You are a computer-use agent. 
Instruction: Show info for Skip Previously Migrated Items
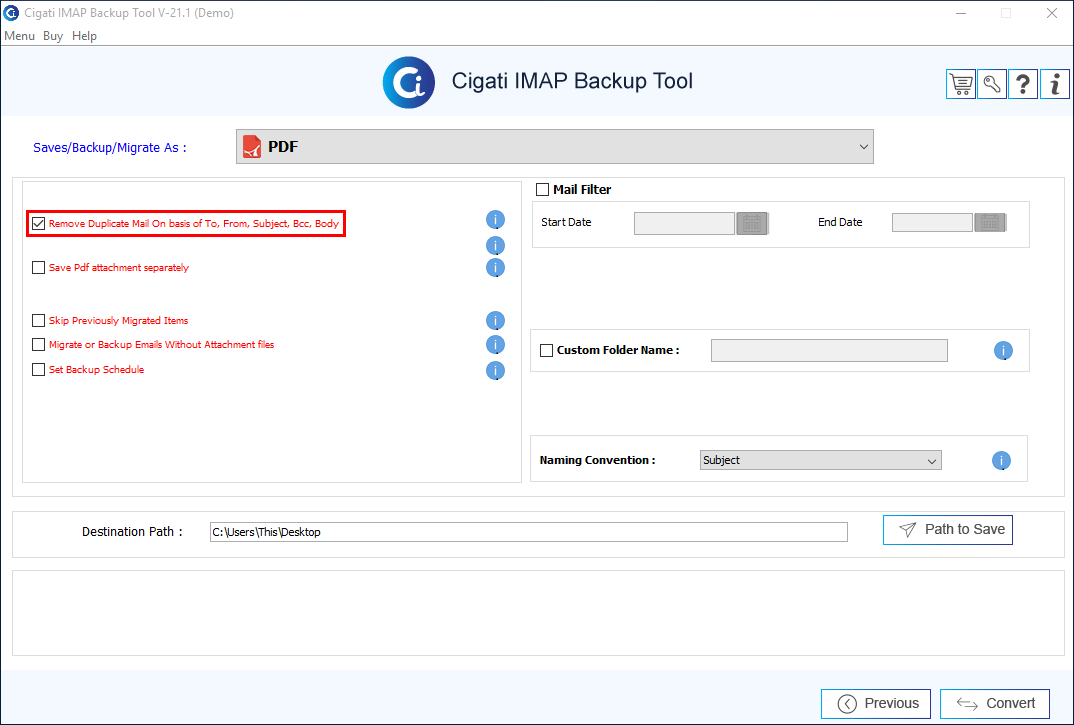click(495, 321)
